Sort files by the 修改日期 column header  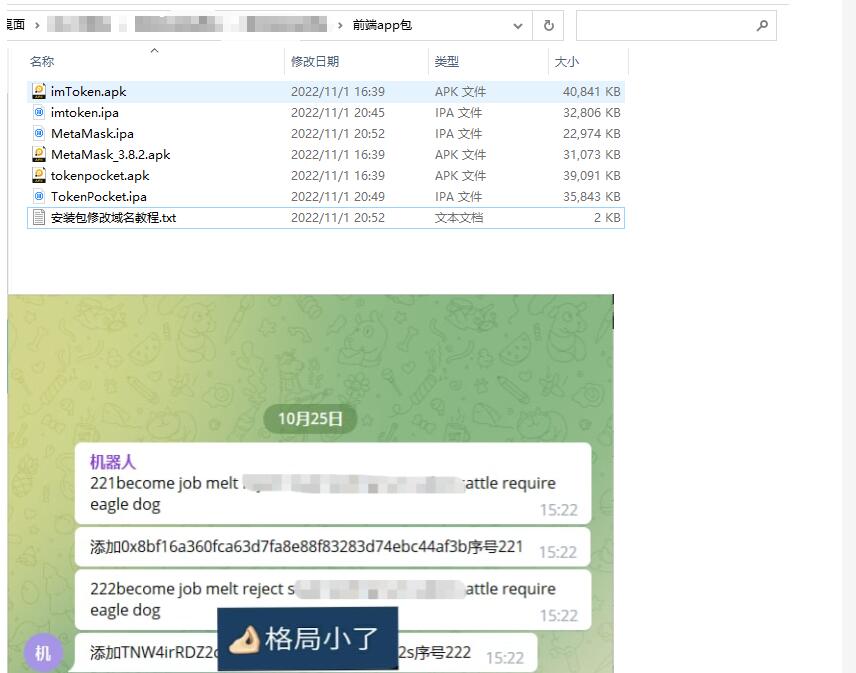click(315, 61)
